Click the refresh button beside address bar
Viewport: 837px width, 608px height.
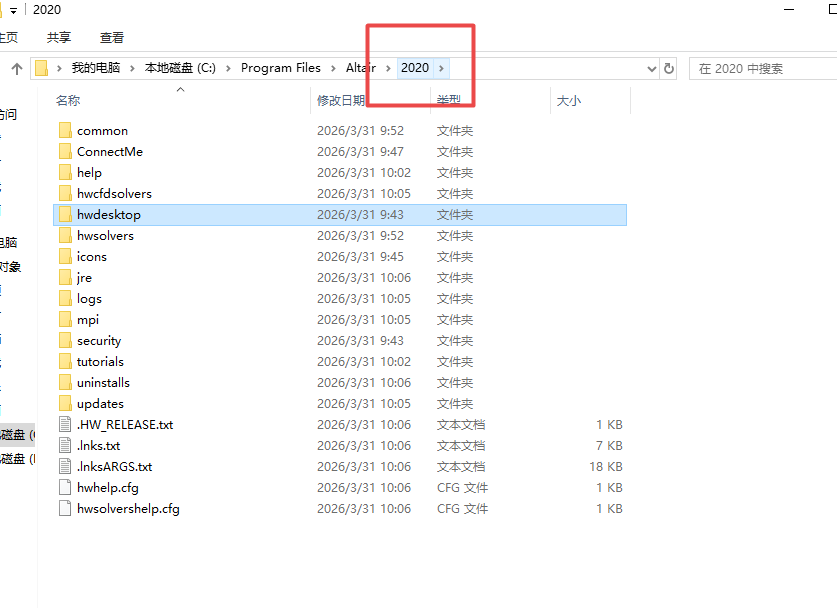tap(669, 69)
